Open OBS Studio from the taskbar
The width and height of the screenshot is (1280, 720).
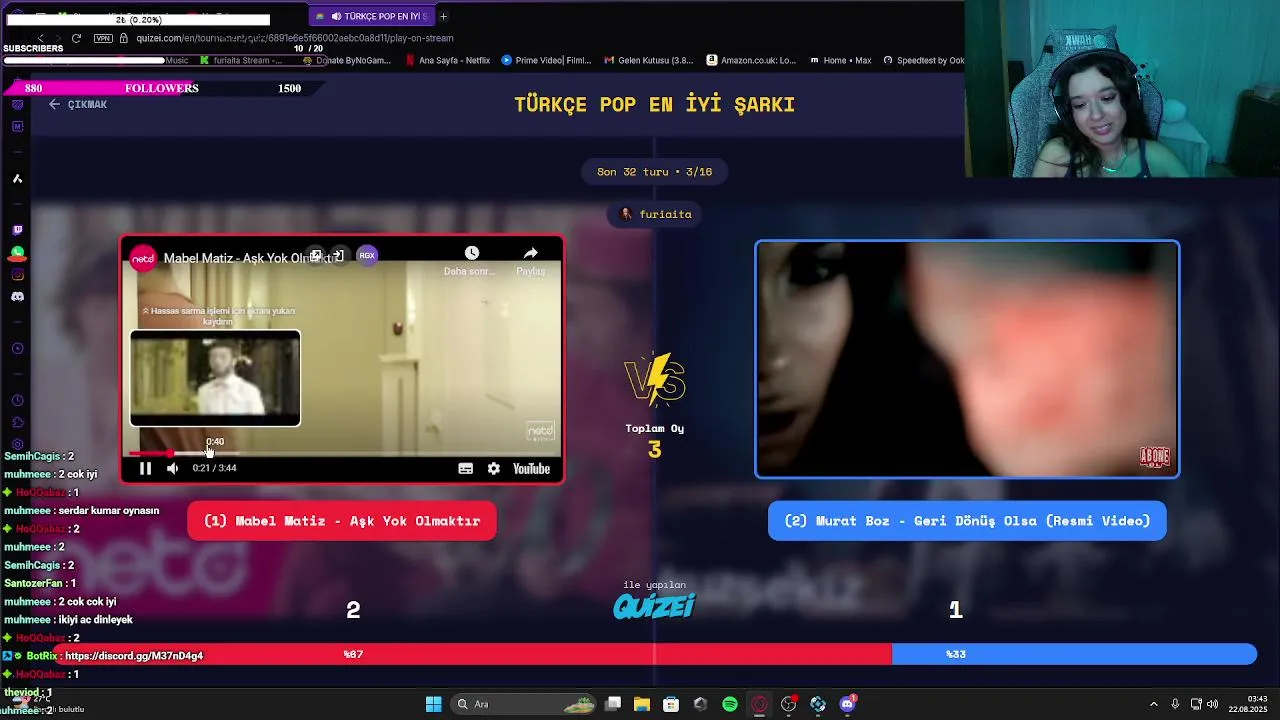[x=789, y=704]
